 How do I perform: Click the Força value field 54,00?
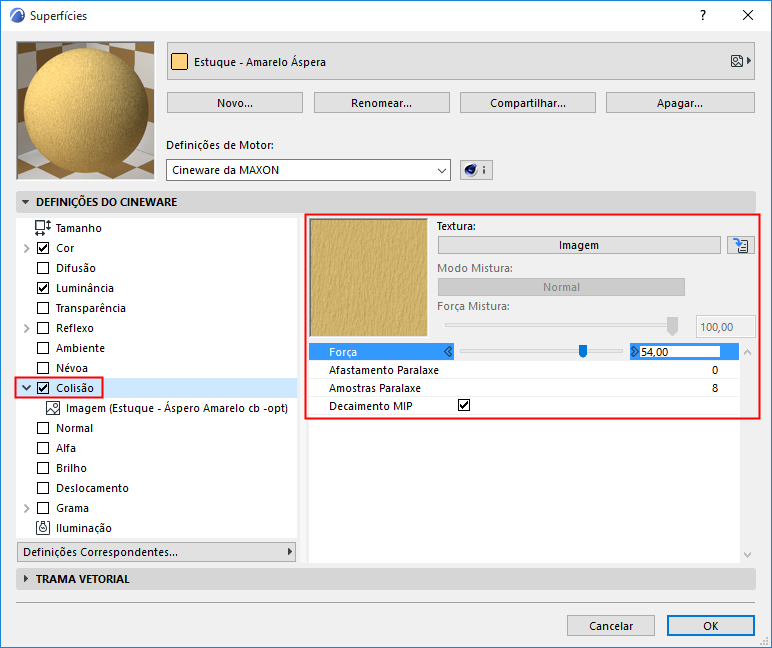pyautogui.click(x=680, y=352)
